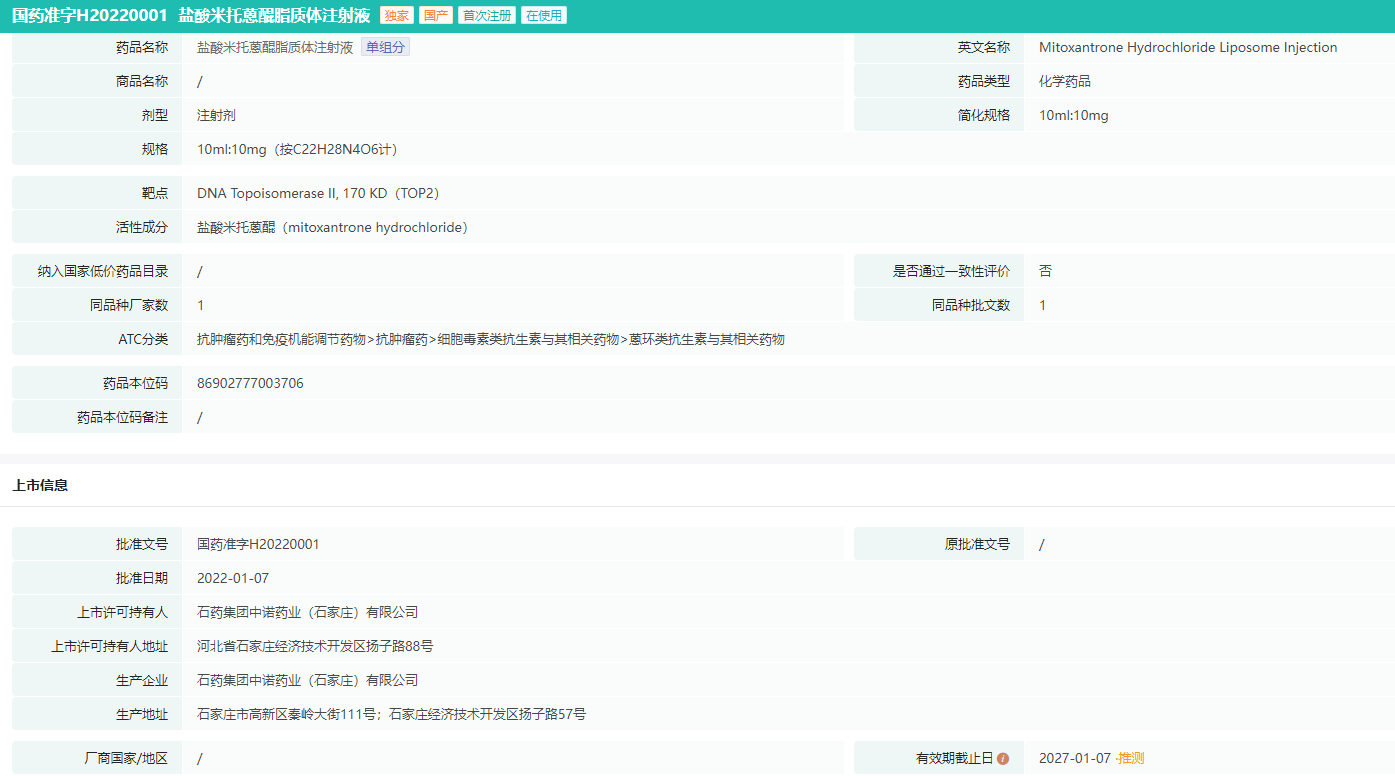This screenshot has width=1395, height=776.
Task: Click the 在使用 status badge
Action: tap(543, 15)
